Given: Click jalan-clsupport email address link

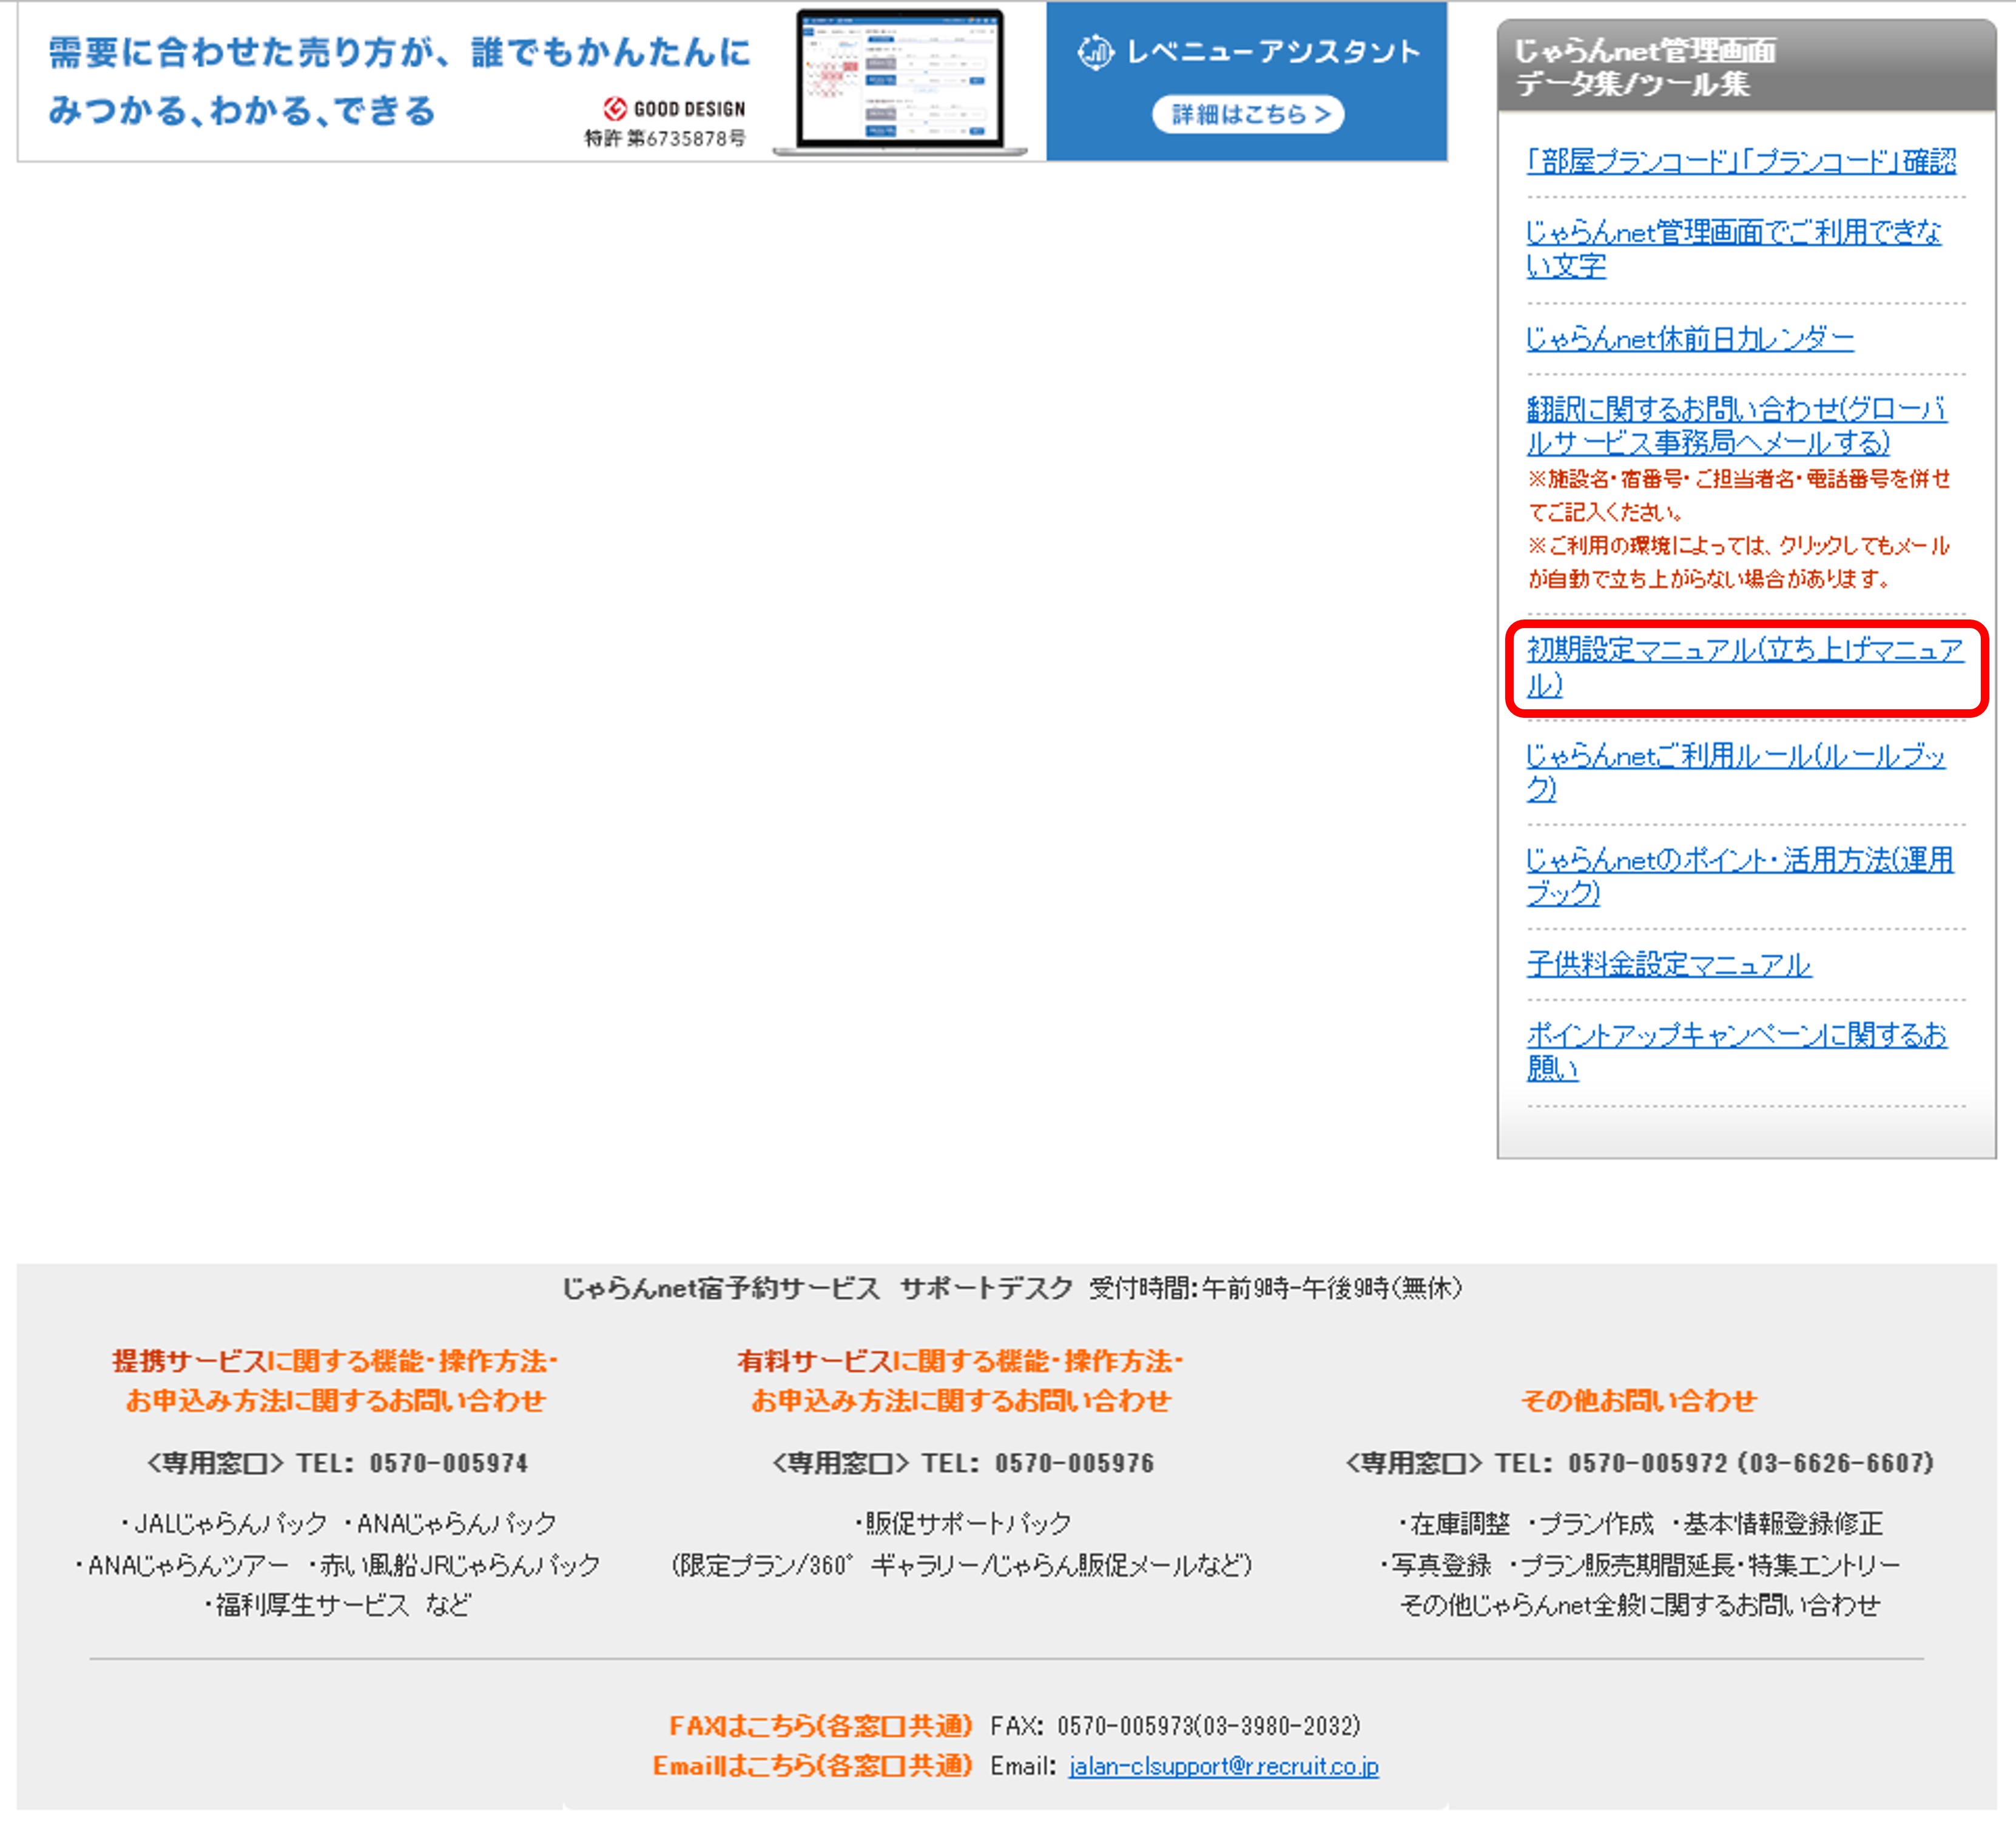Looking at the screenshot, I should [x=1223, y=1766].
